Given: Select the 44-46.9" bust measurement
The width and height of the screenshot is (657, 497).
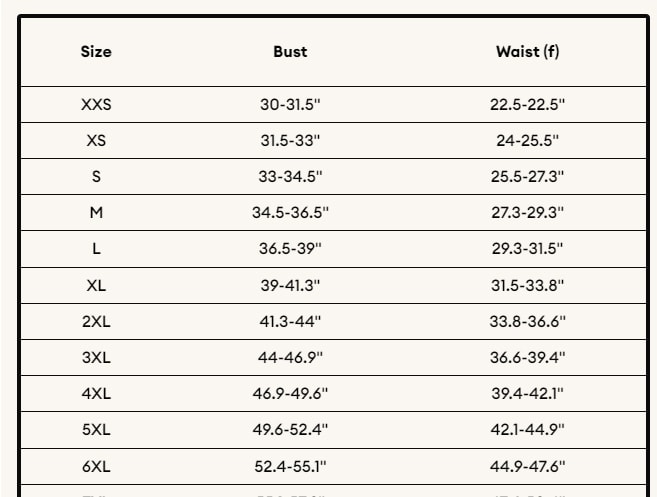Looking at the screenshot, I should click(x=290, y=357).
